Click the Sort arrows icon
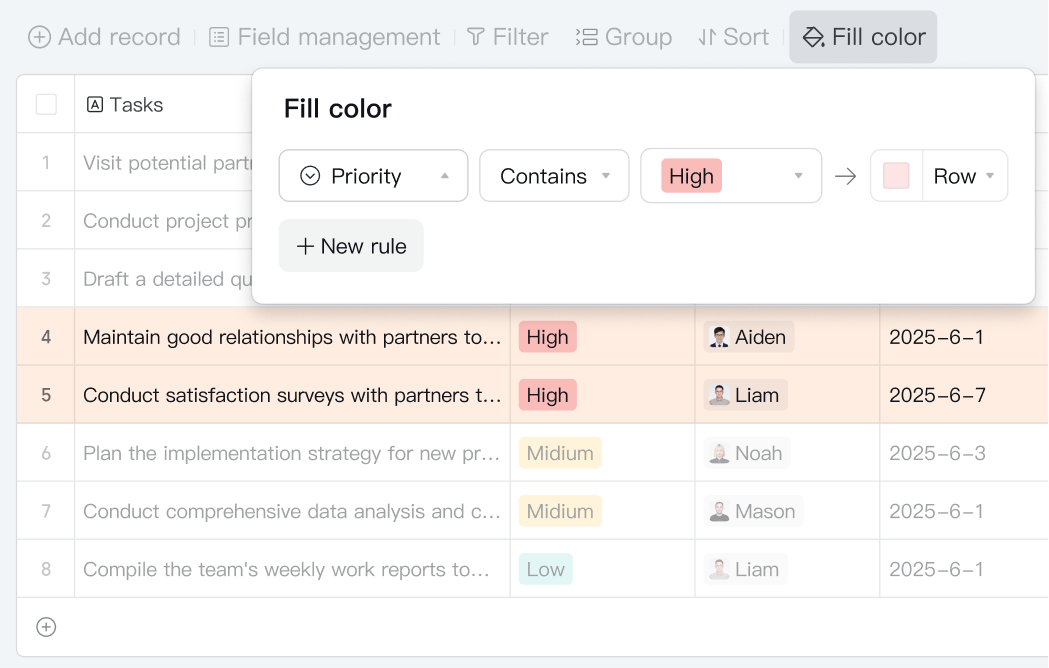 [707, 37]
